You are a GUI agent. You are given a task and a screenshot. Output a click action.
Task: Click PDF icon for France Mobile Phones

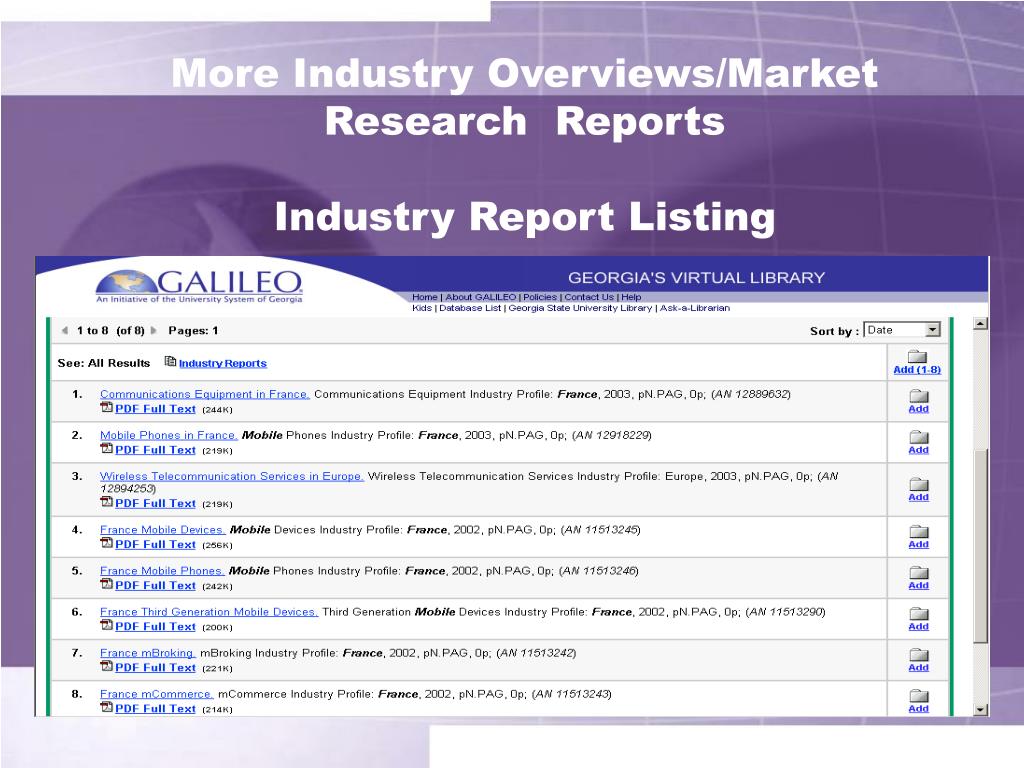(x=106, y=584)
